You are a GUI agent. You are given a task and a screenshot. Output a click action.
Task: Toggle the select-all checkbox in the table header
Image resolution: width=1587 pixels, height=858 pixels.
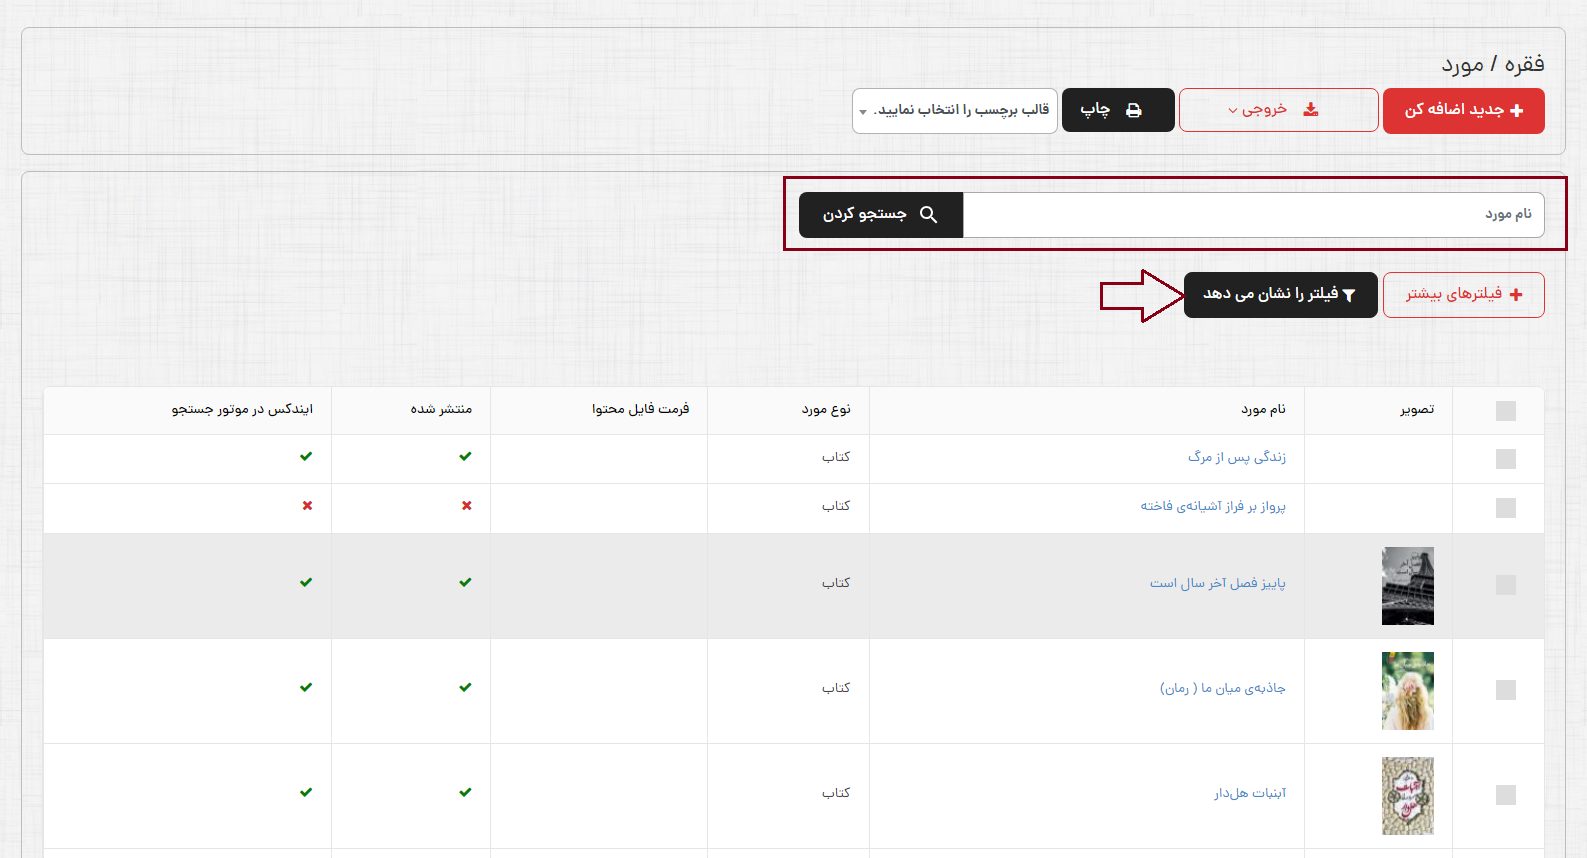(x=1505, y=411)
